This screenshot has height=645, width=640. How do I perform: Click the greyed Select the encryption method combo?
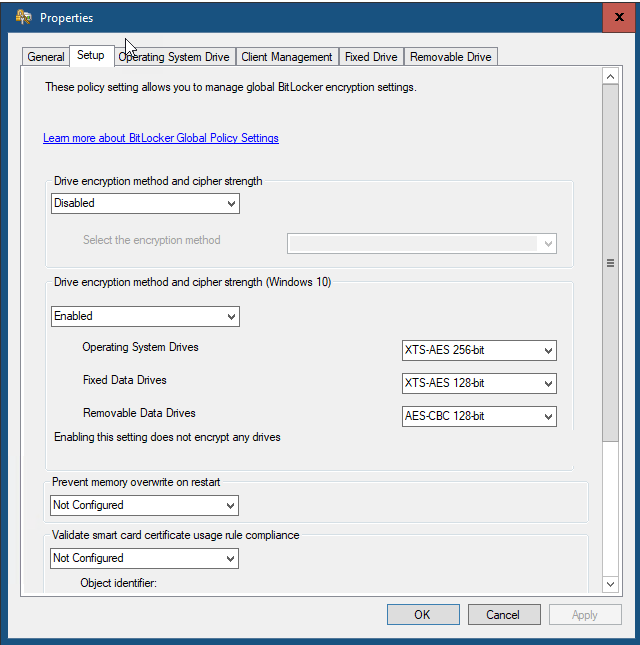pos(422,244)
